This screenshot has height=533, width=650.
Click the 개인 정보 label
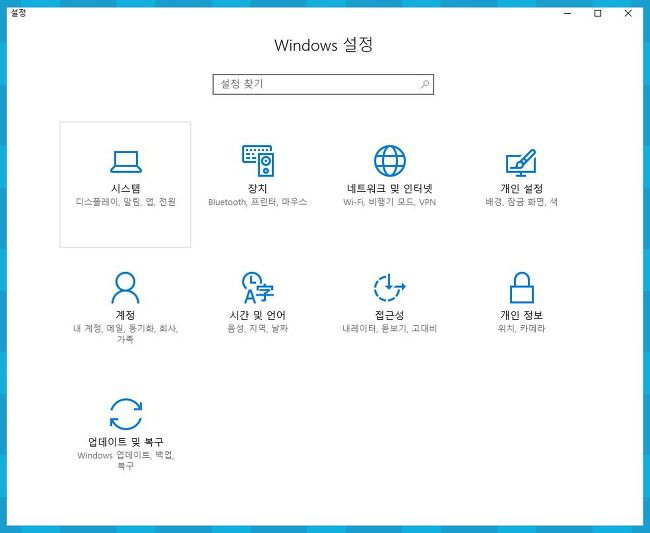521,315
